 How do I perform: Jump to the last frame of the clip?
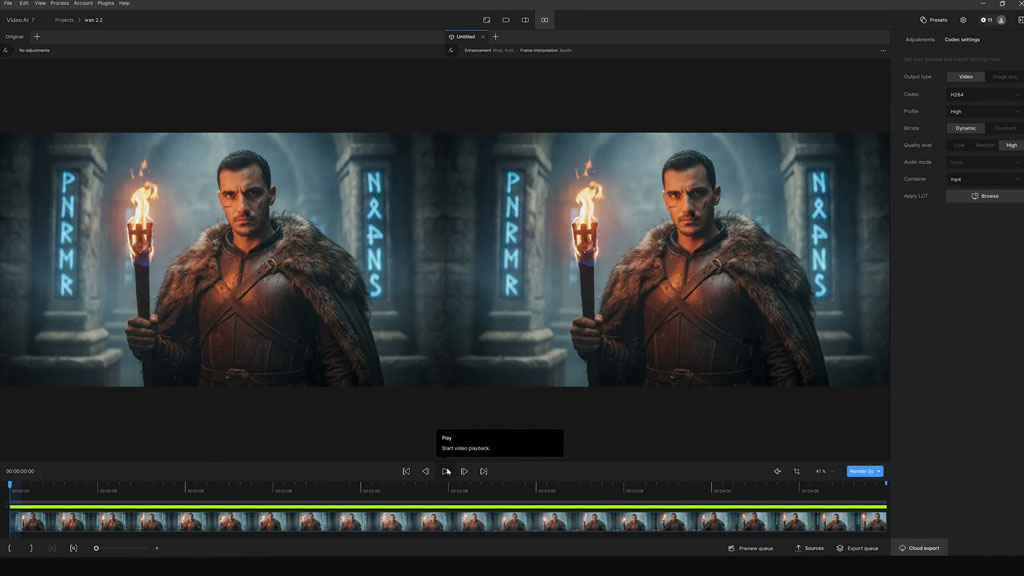click(x=483, y=471)
